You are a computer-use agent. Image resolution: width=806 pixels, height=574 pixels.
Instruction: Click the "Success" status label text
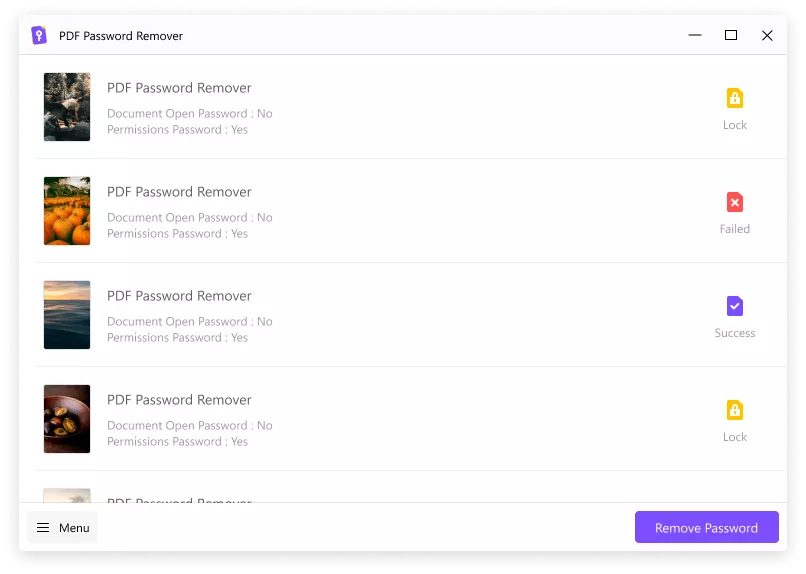[x=735, y=333]
